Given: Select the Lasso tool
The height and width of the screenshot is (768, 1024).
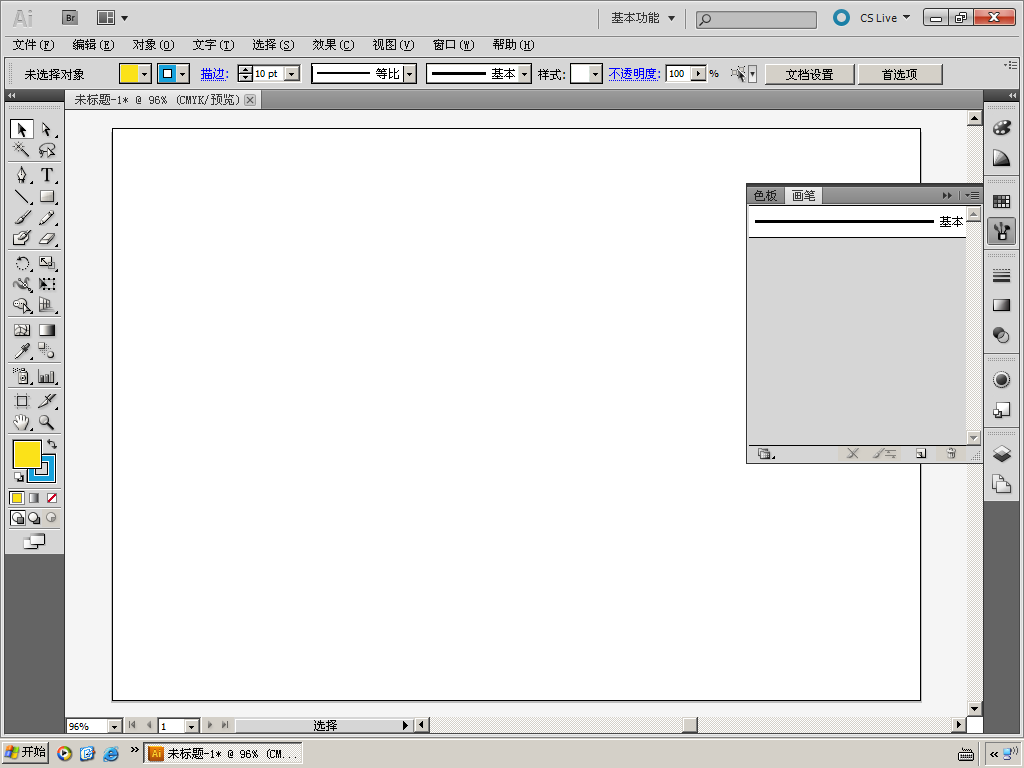Looking at the screenshot, I should (x=46, y=150).
